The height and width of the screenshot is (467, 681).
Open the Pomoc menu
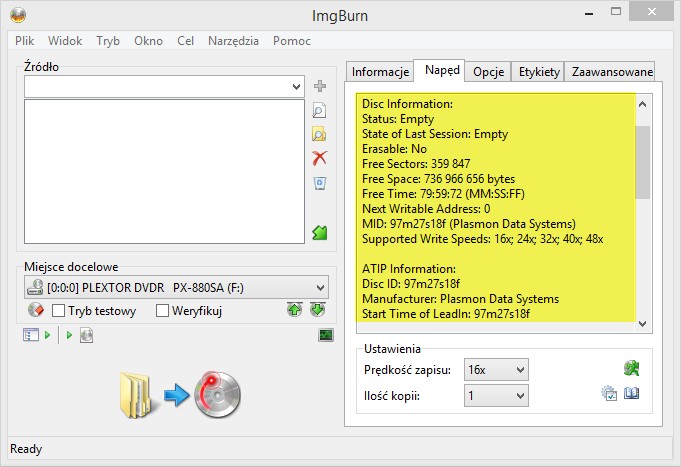[292, 41]
